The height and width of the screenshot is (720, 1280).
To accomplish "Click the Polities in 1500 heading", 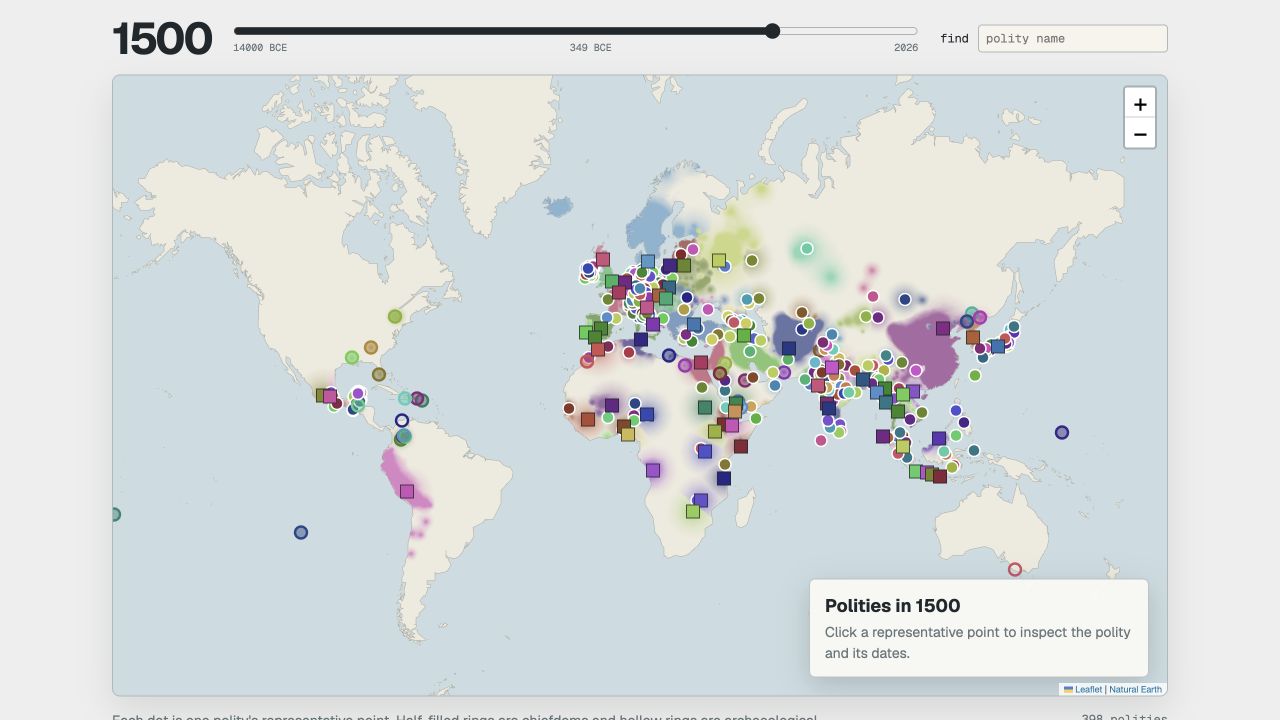I will click(x=892, y=605).
